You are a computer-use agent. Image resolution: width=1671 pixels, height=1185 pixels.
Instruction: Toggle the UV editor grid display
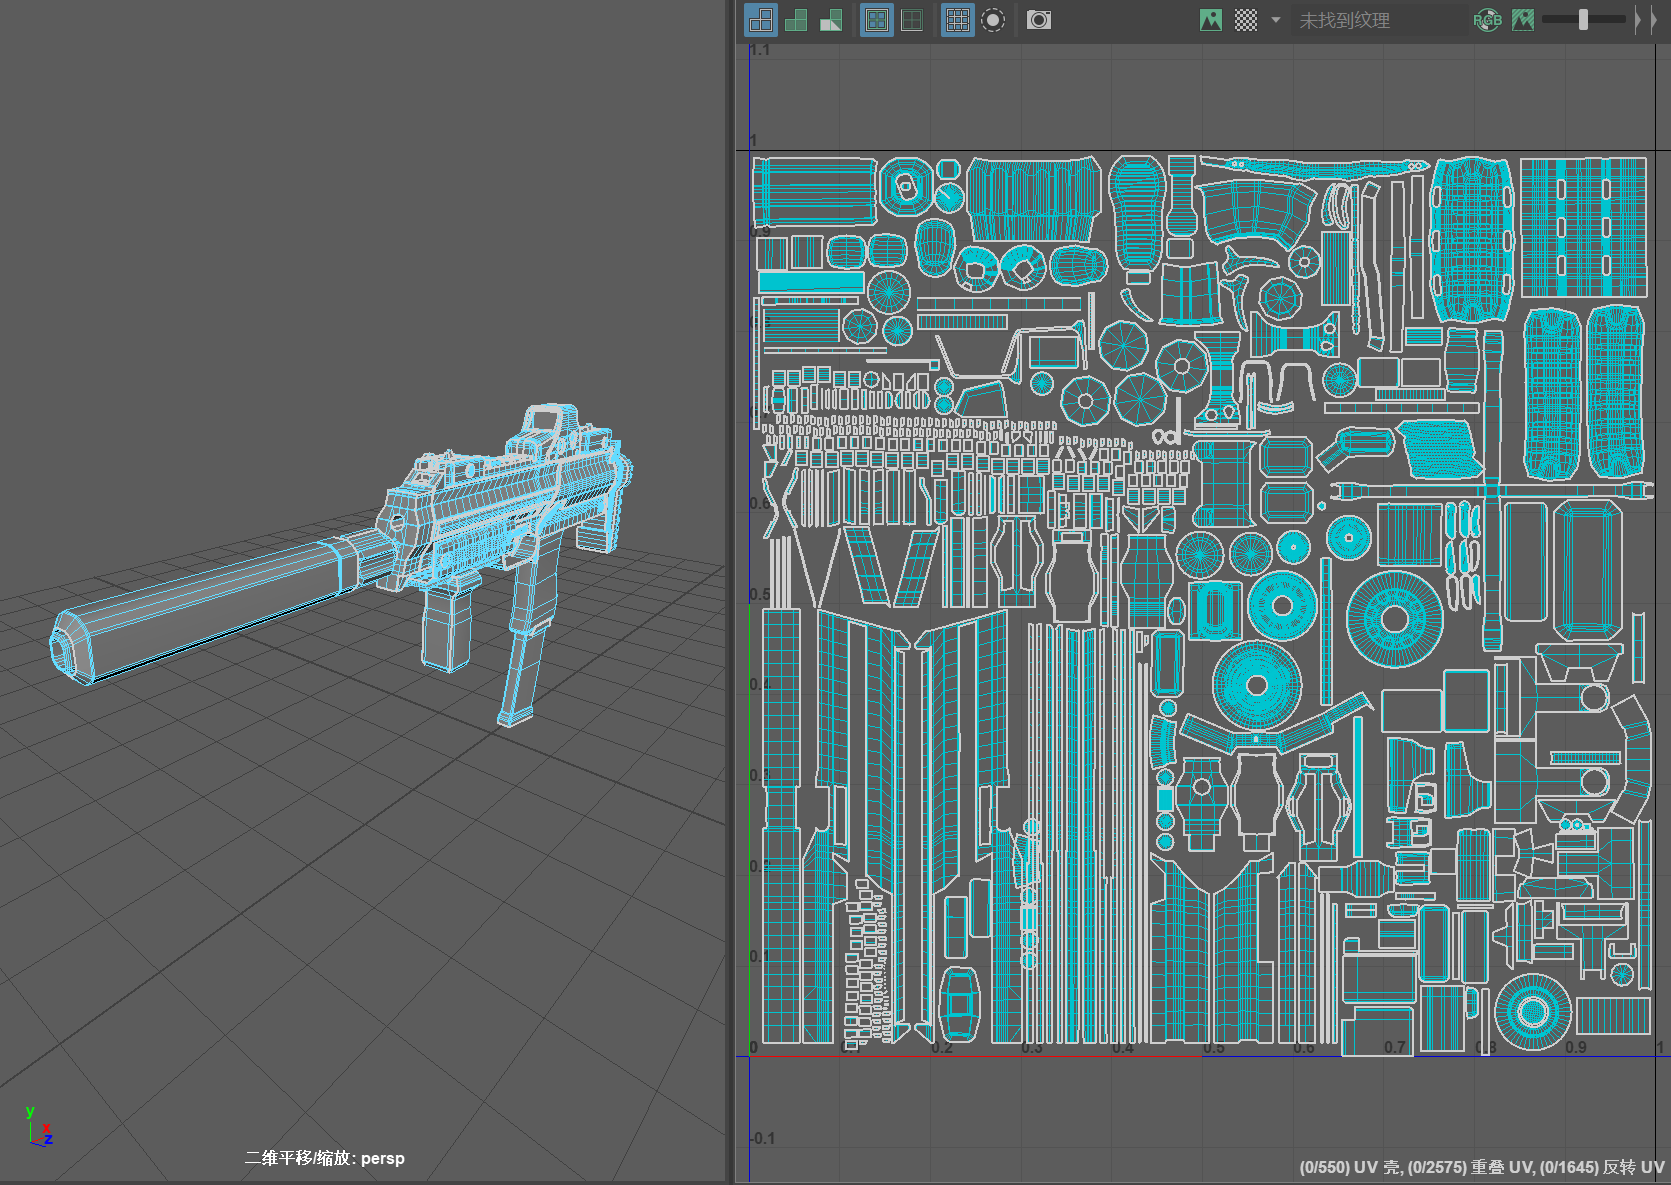coord(957,20)
